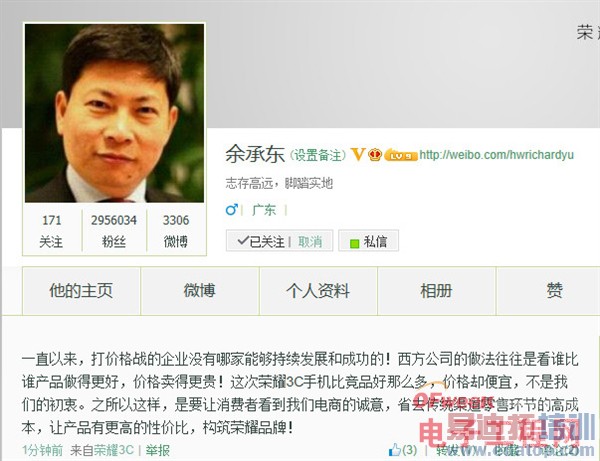Open the weibo.com/hwrichardyu link

(x=496, y=155)
